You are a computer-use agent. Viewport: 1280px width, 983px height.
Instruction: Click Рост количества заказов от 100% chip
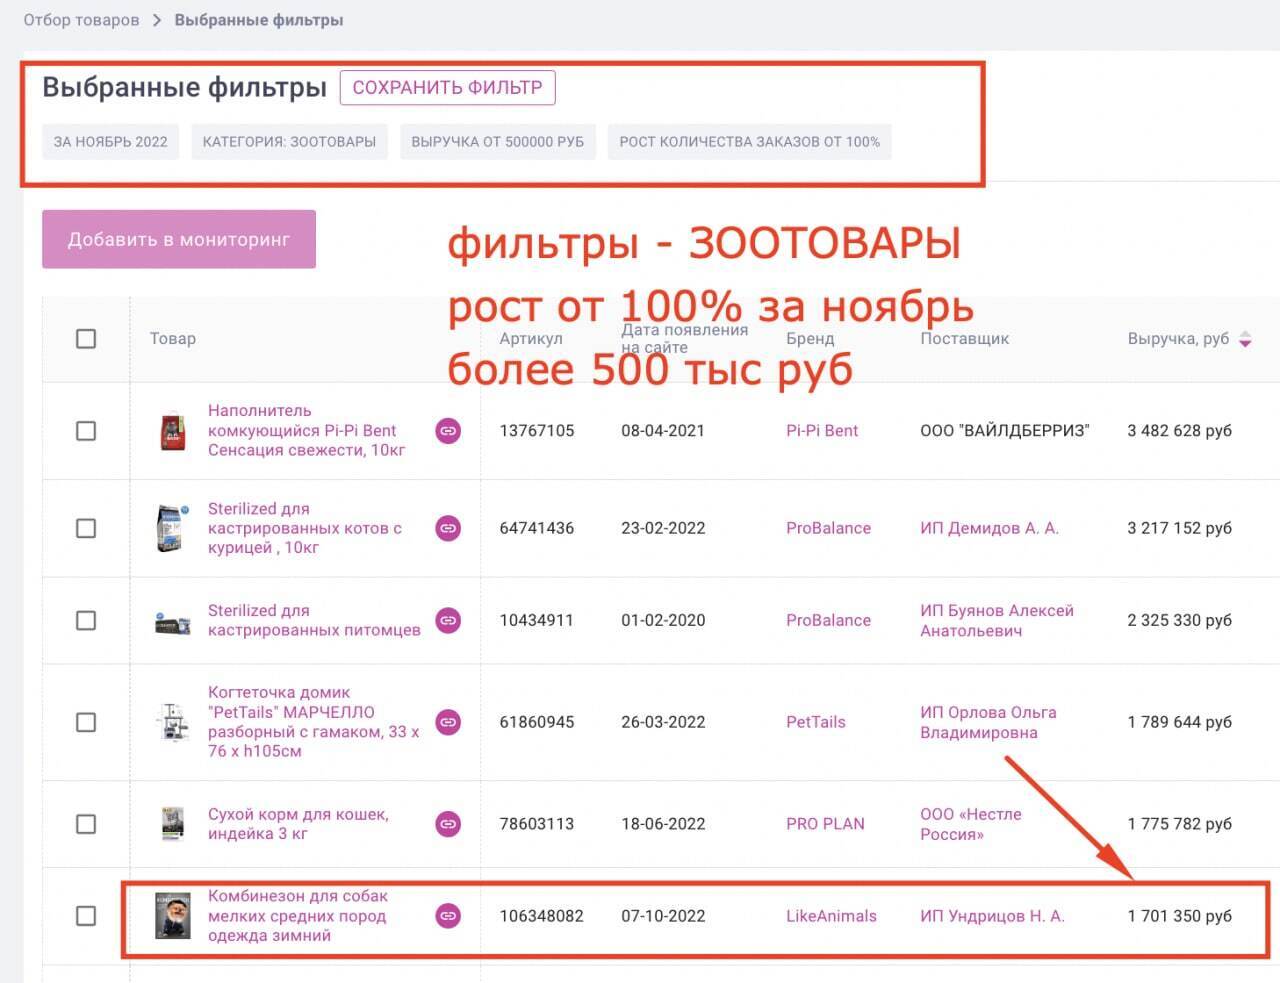[750, 142]
